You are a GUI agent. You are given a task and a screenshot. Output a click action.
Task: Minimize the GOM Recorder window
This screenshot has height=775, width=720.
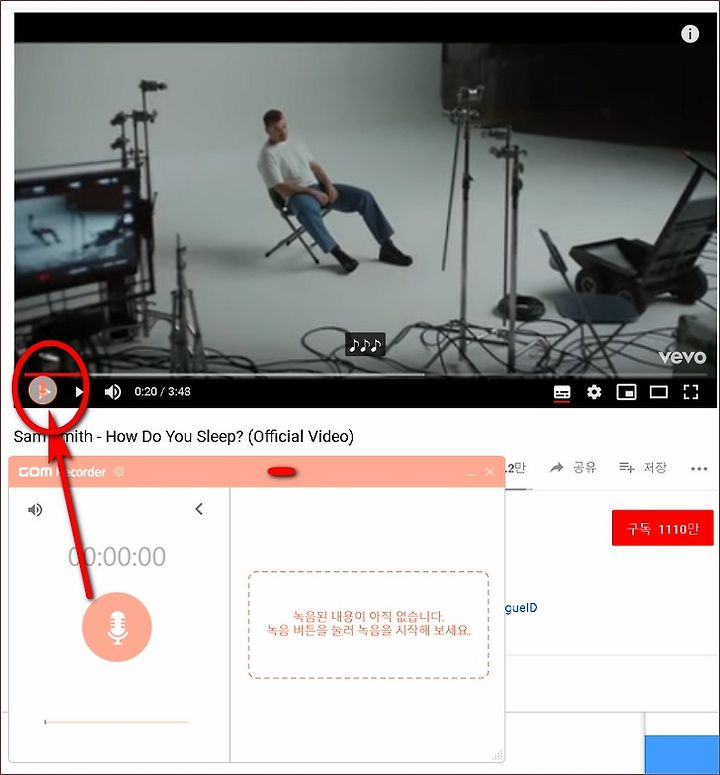click(x=470, y=473)
